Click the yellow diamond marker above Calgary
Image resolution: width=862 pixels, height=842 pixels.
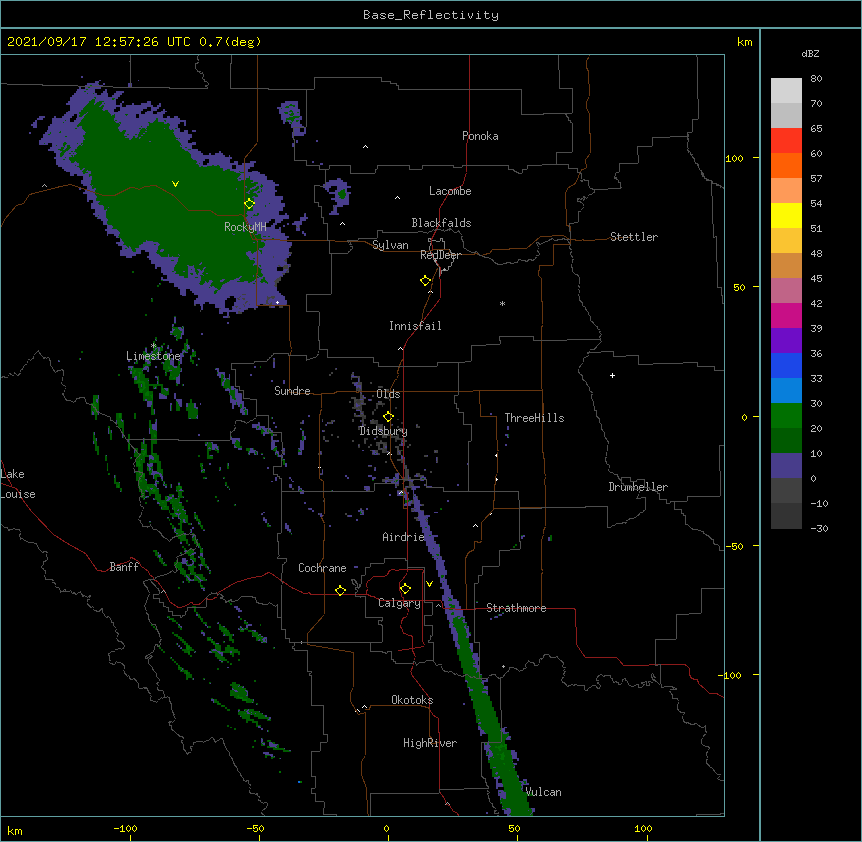click(405, 589)
